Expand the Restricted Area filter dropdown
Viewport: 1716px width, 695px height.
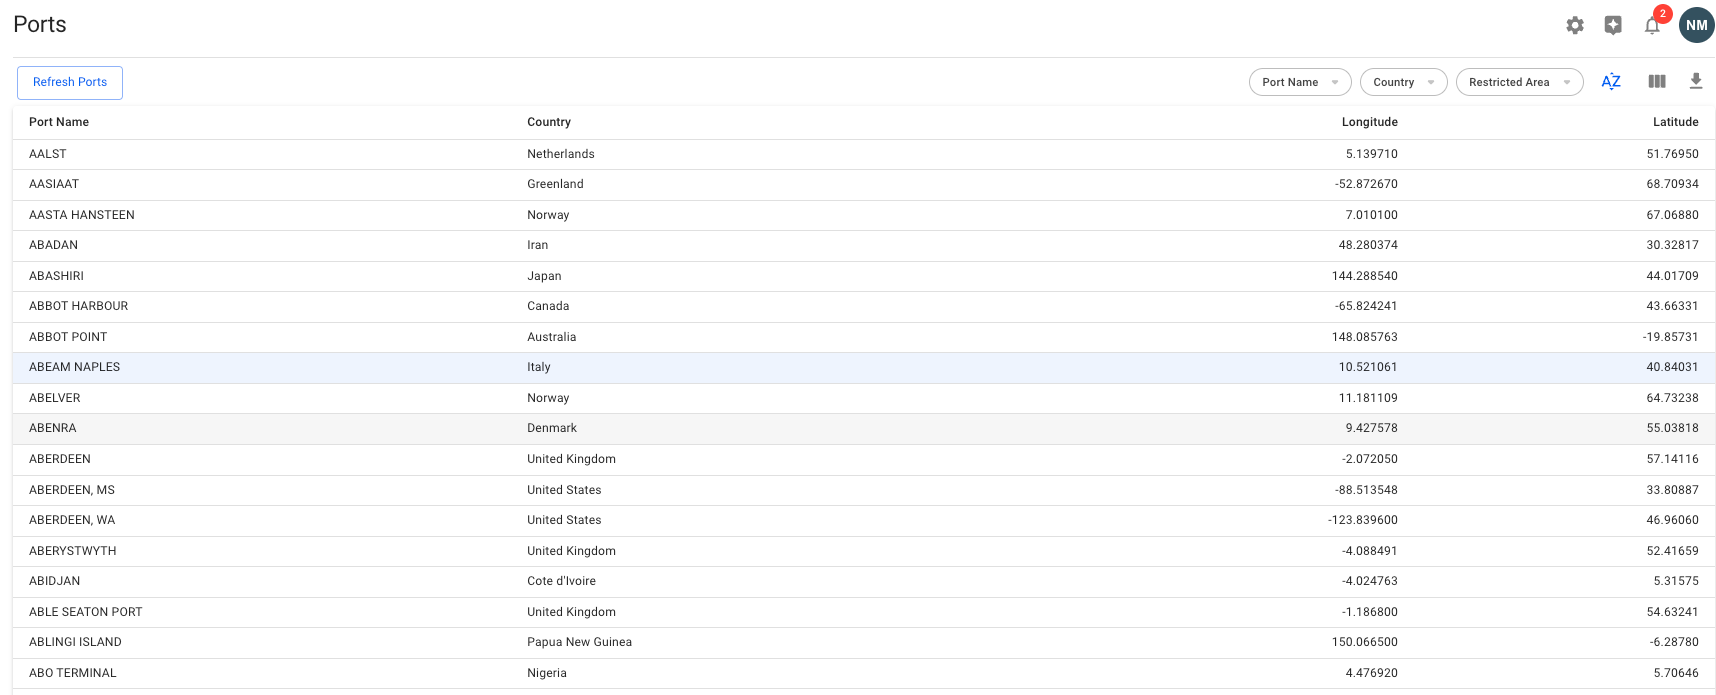pyautogui.click(x=1519, y=82)
